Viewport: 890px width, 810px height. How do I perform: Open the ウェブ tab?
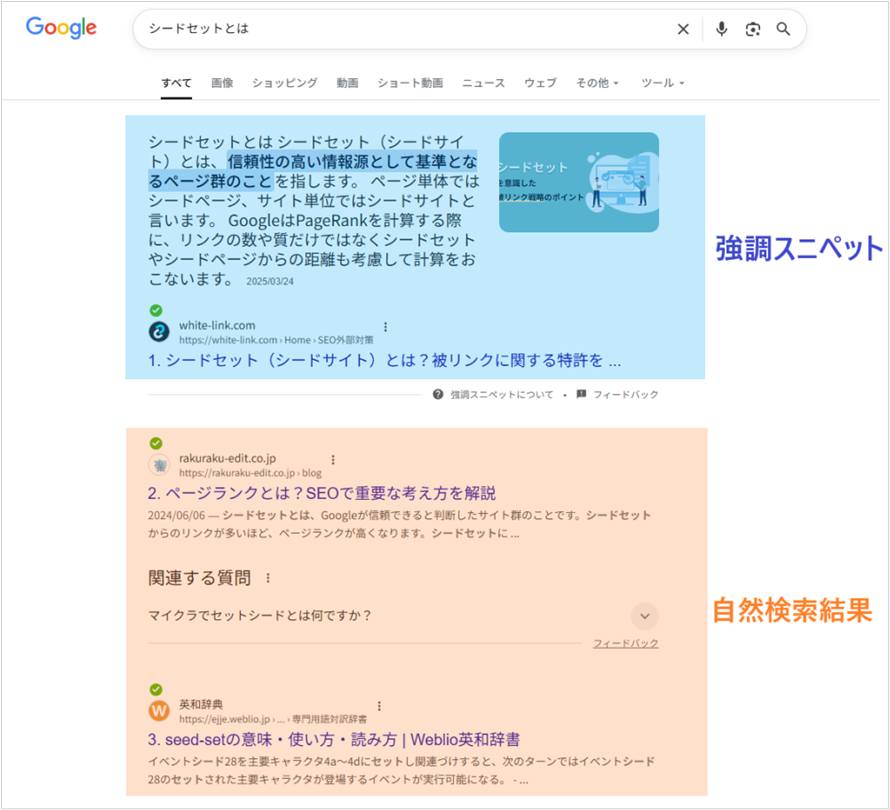(x=540, y=83)
